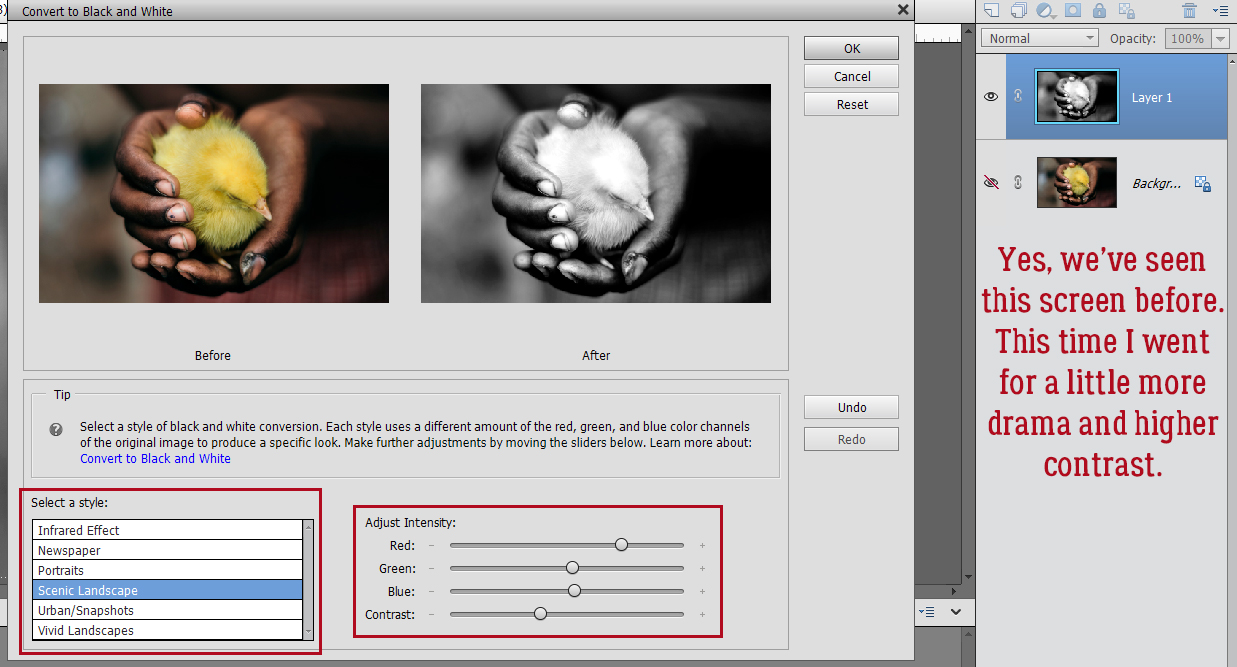Reset the black and white settings
This screenshot has height=667, width=1237.
tap(851, 104)
